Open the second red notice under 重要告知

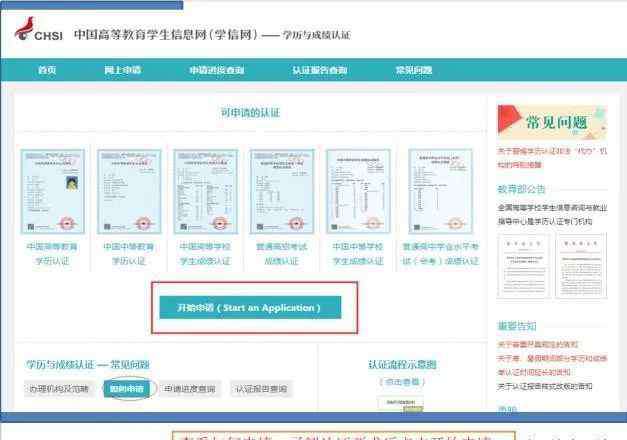click(552, 365)
